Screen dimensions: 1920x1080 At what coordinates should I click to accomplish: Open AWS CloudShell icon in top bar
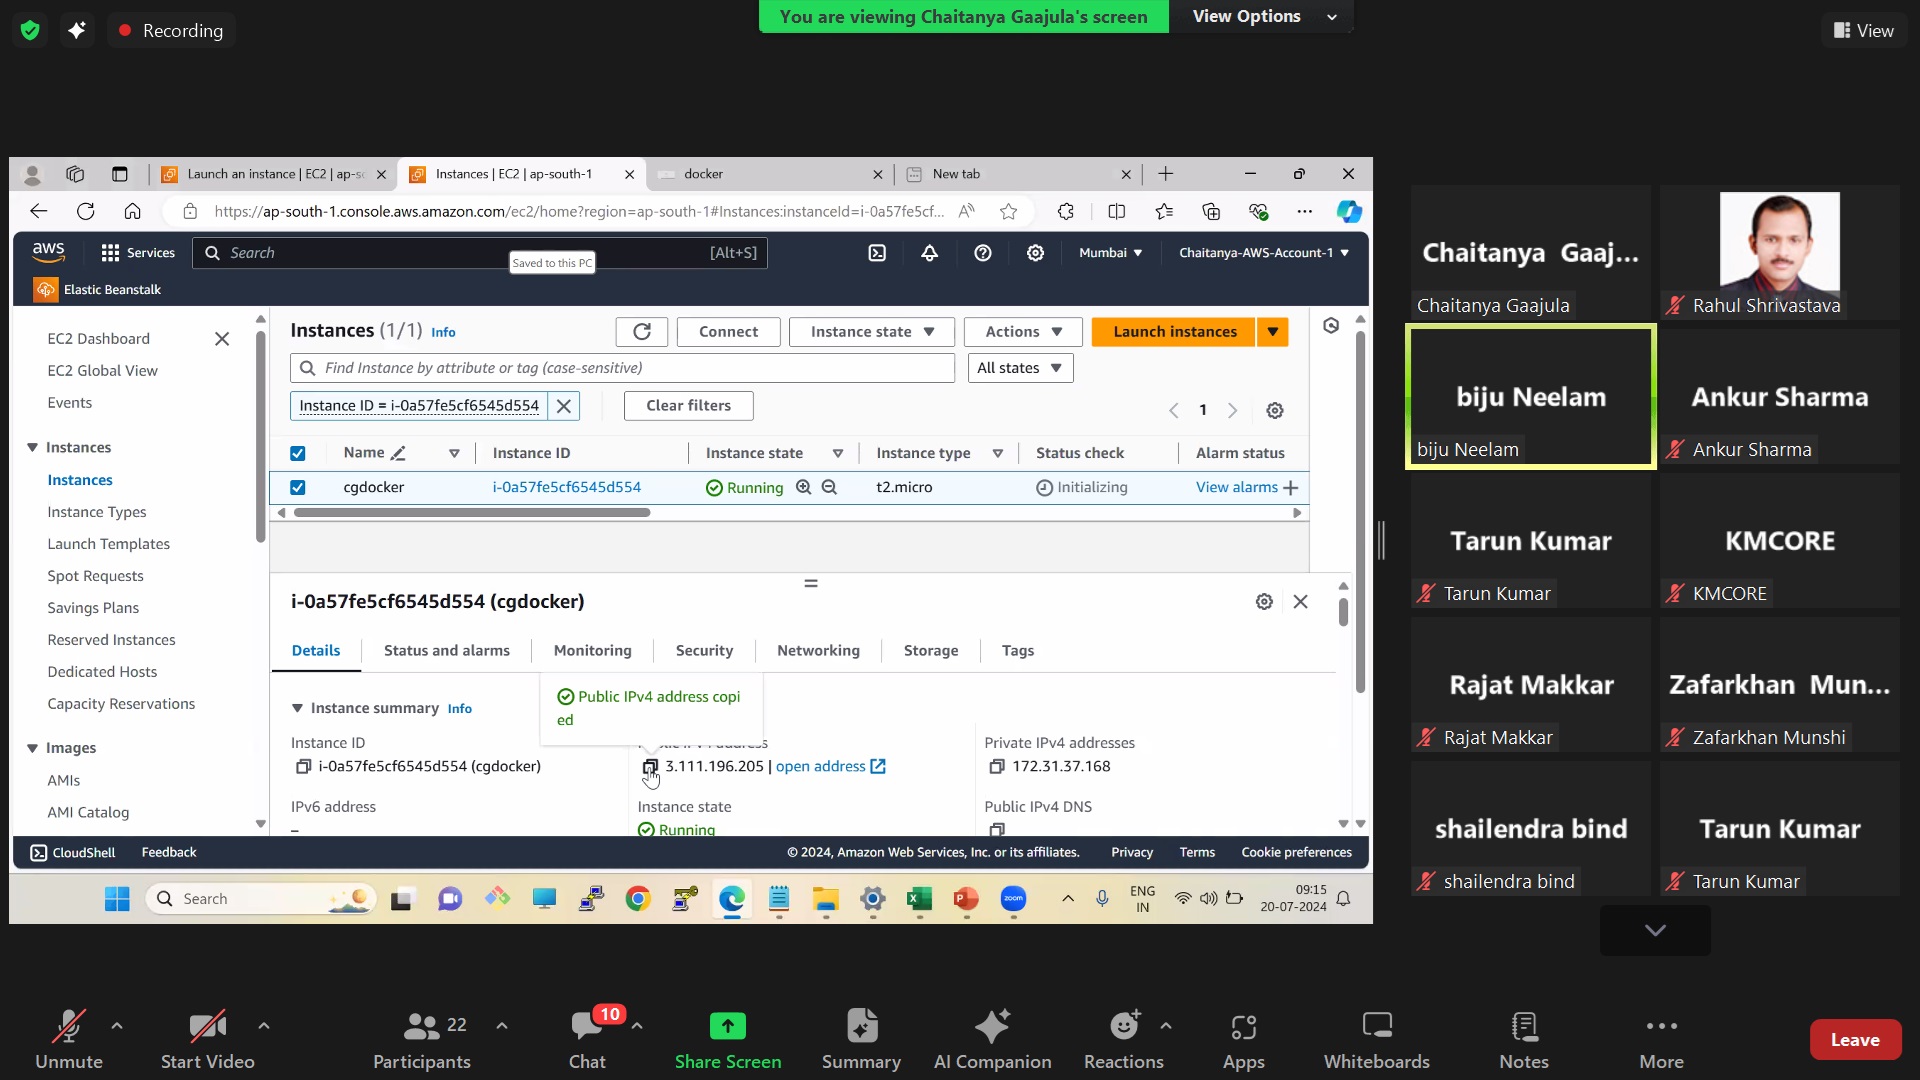(877, 253)
